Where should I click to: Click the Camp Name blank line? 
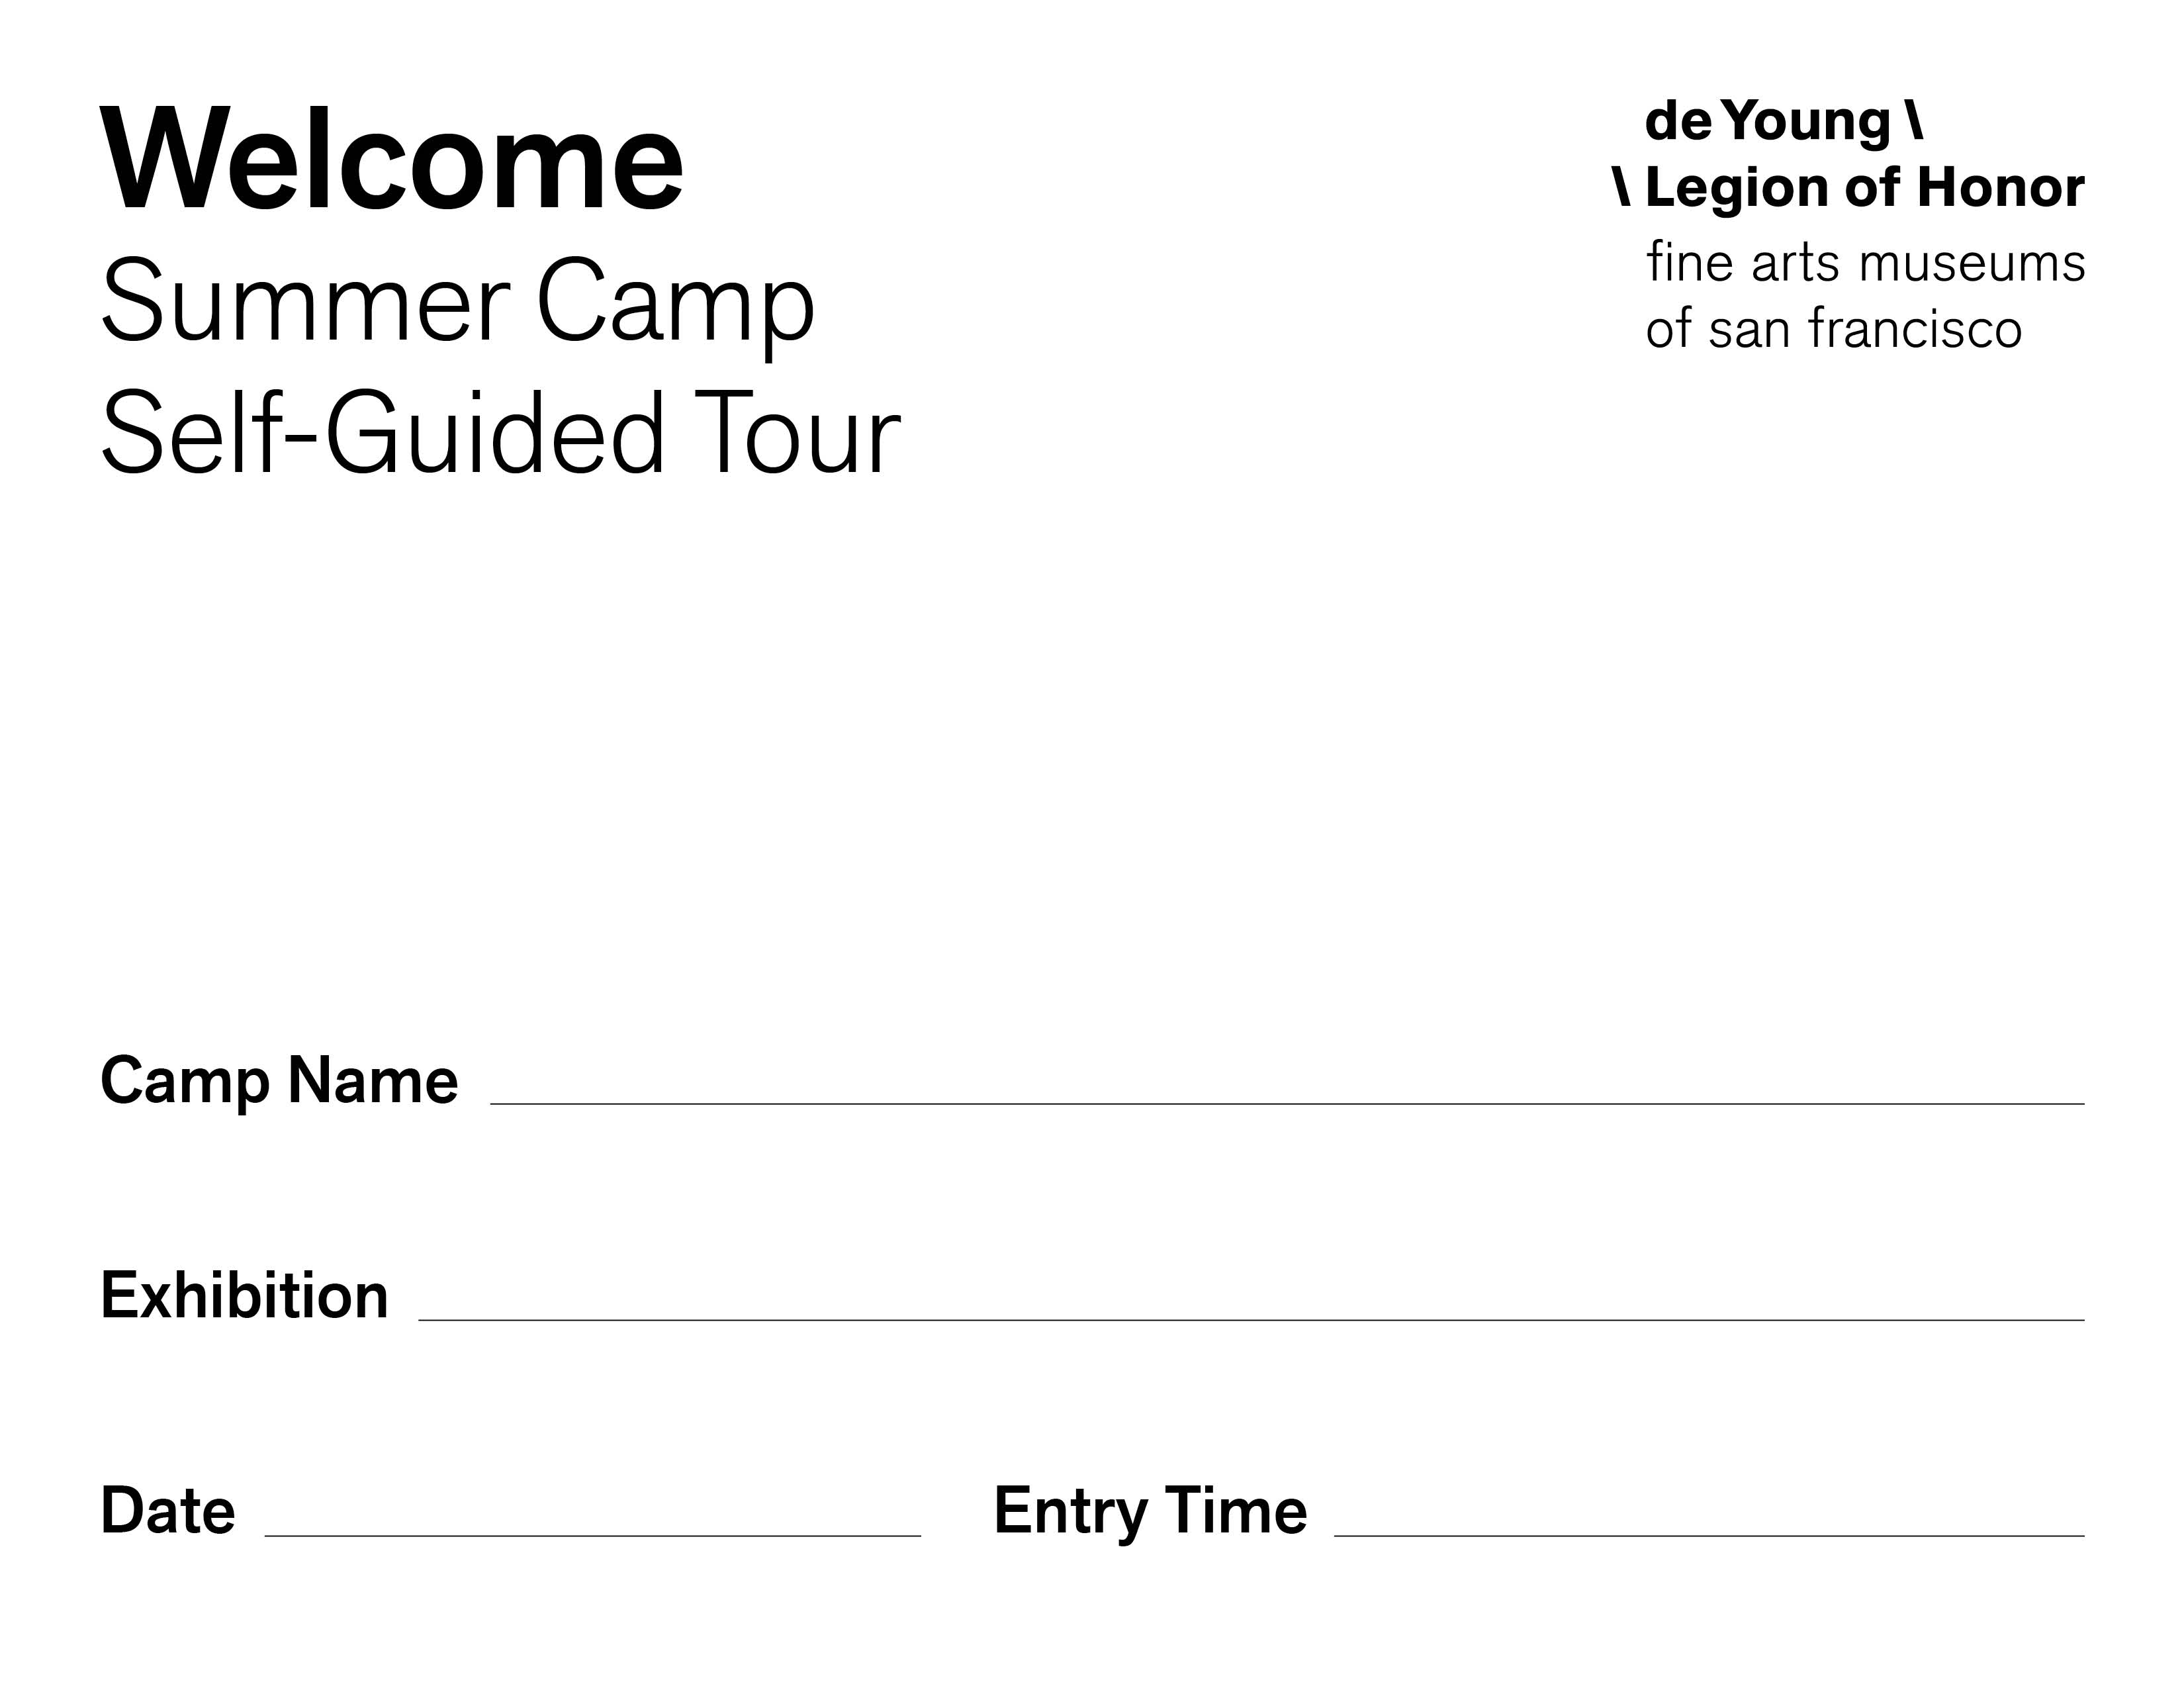1287,1103
